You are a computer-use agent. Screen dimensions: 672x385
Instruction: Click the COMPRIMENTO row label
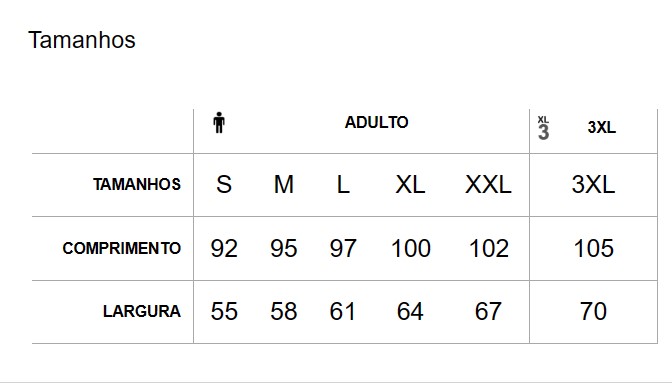pos(122,248)
